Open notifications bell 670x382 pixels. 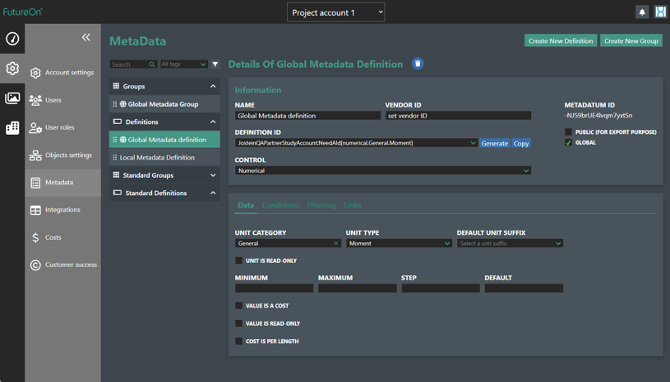click(642, 12)
